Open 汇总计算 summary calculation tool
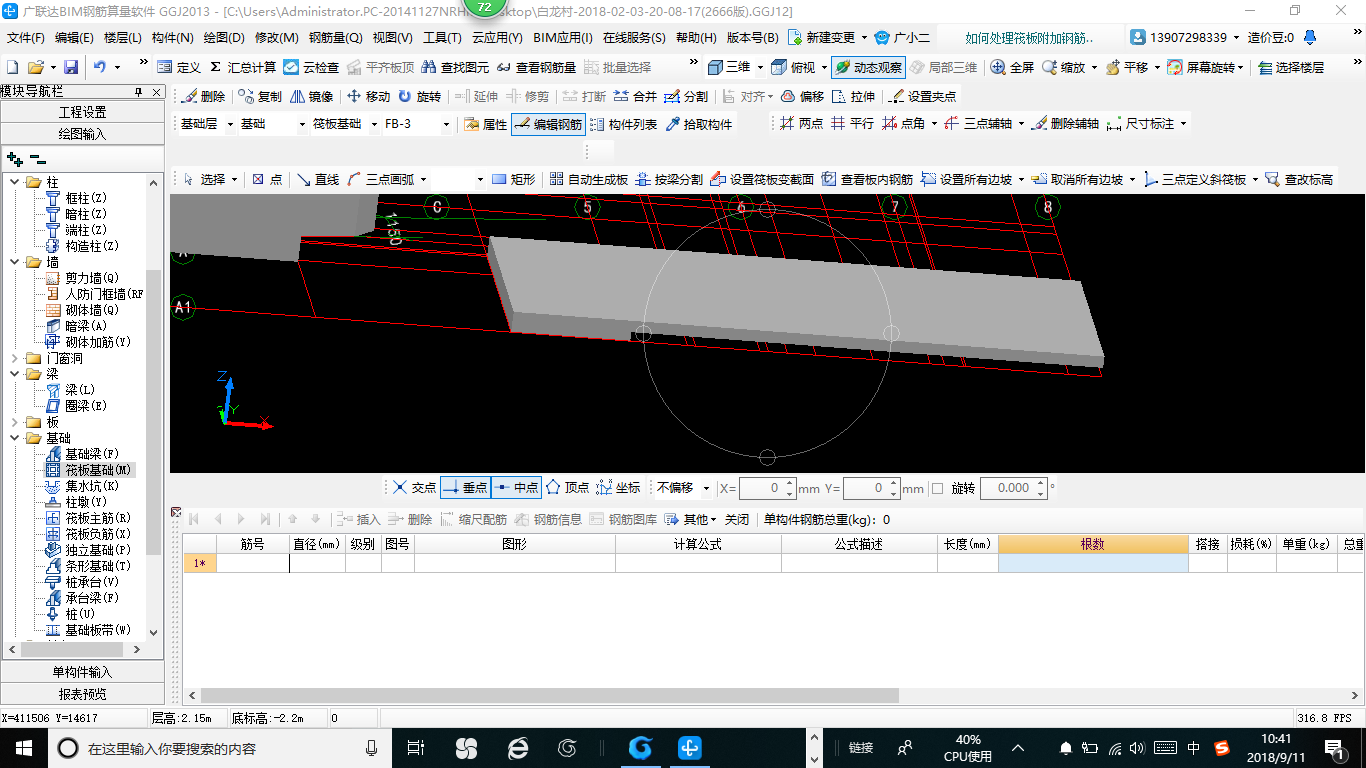This screenshot has height=768, width=1366. pos(241,67)
